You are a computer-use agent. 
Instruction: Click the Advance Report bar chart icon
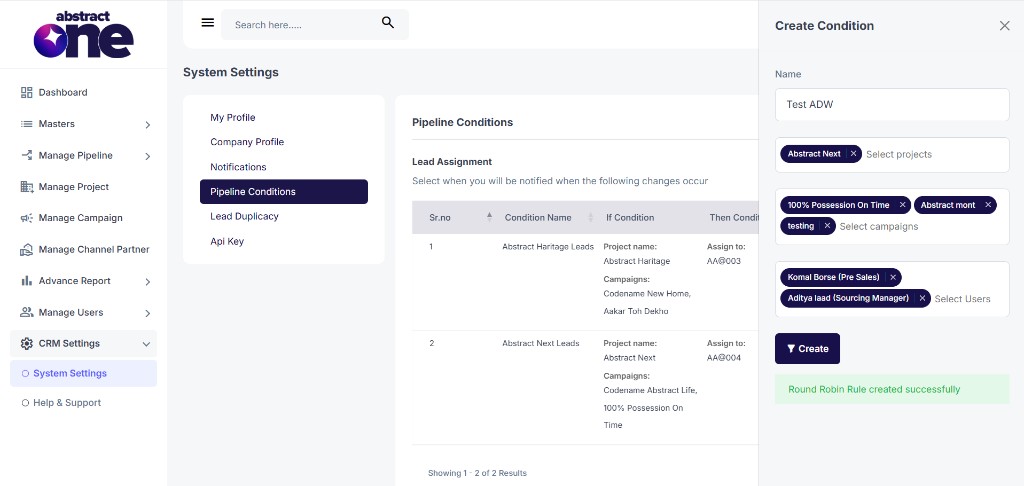27,281
